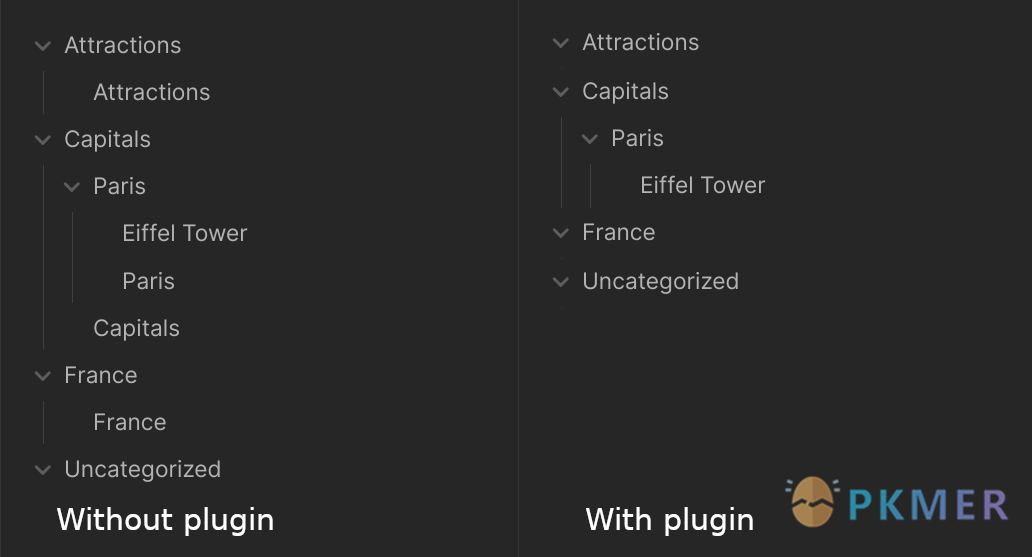
Task: Collapse the Attractions folder in the right panel
Action: click(561, 43)
